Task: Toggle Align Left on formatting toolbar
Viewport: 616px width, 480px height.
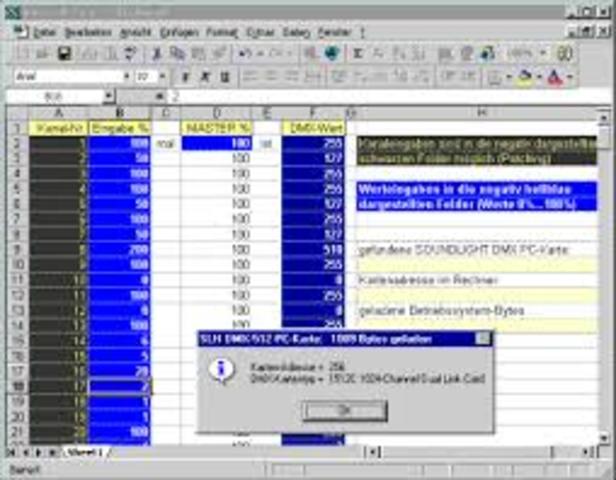Action: click(x=250, y=77)
